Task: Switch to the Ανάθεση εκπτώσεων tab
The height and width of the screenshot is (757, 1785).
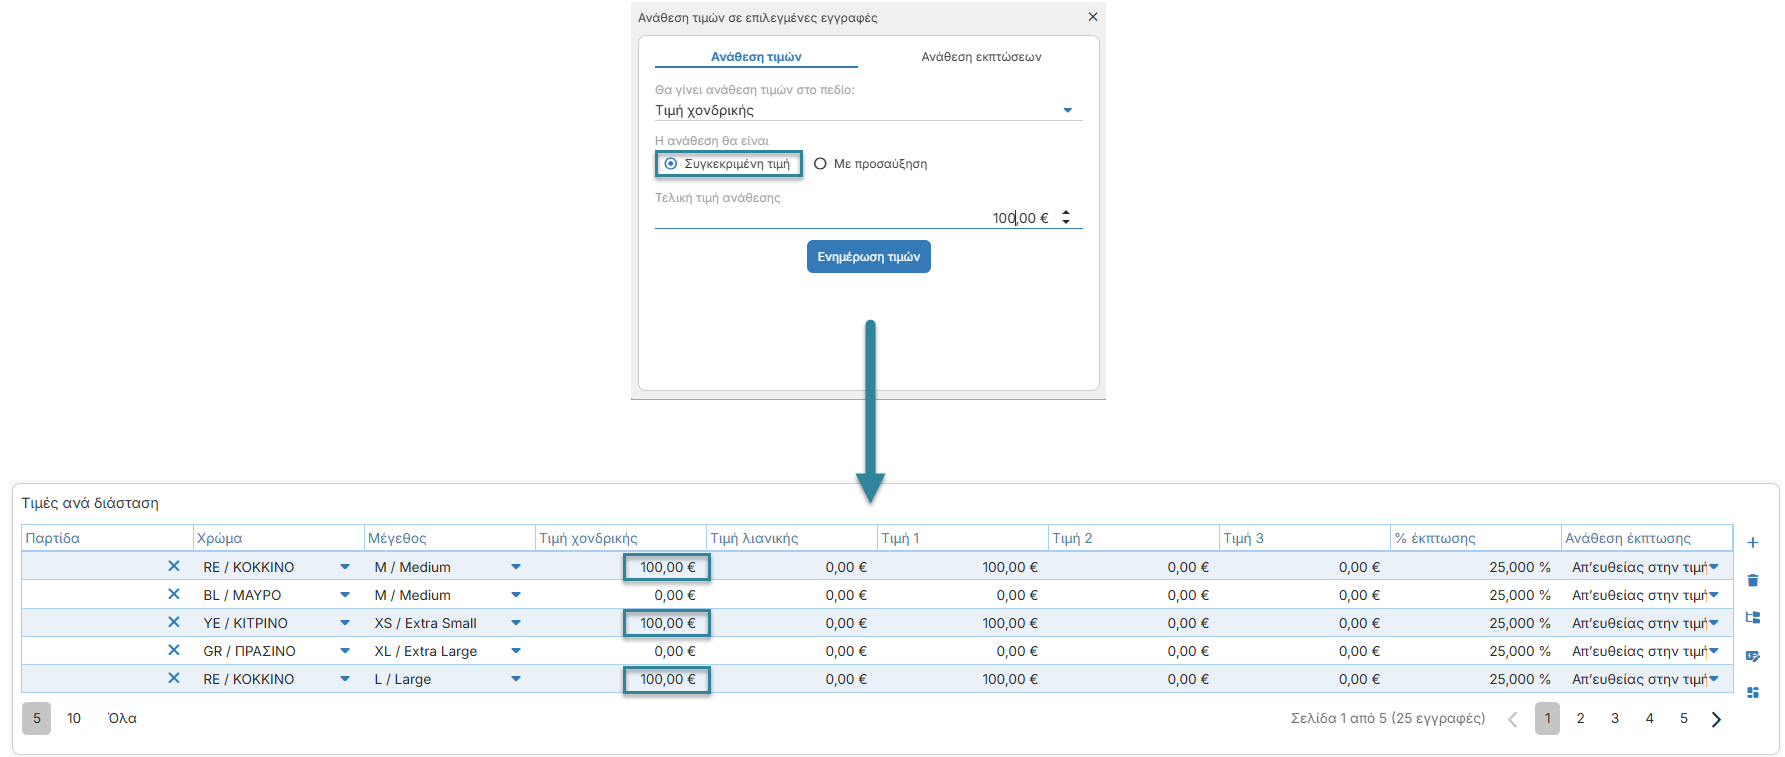Action: click(x=981, y=57)
